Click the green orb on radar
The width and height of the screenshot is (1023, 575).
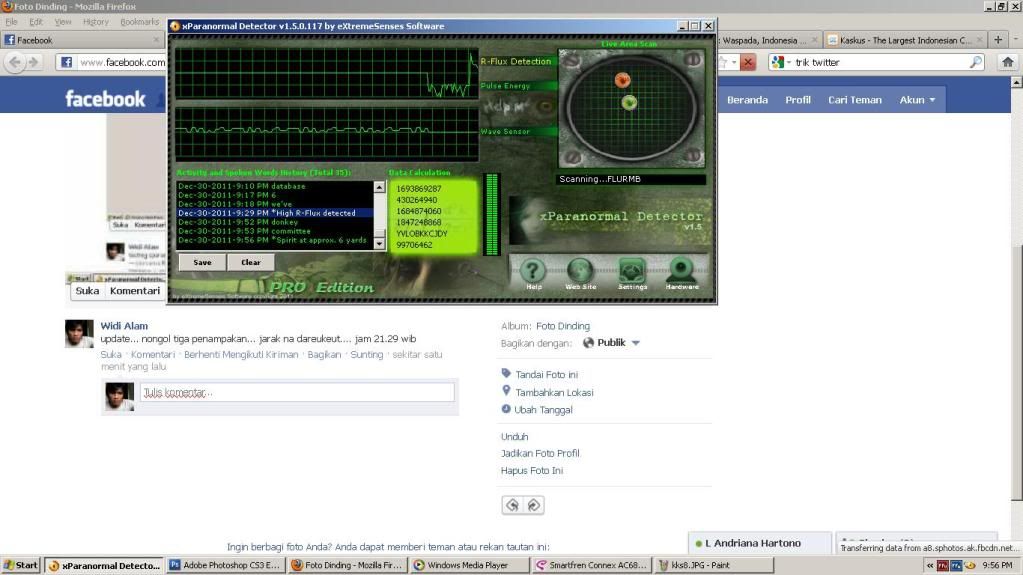[629, 102]
